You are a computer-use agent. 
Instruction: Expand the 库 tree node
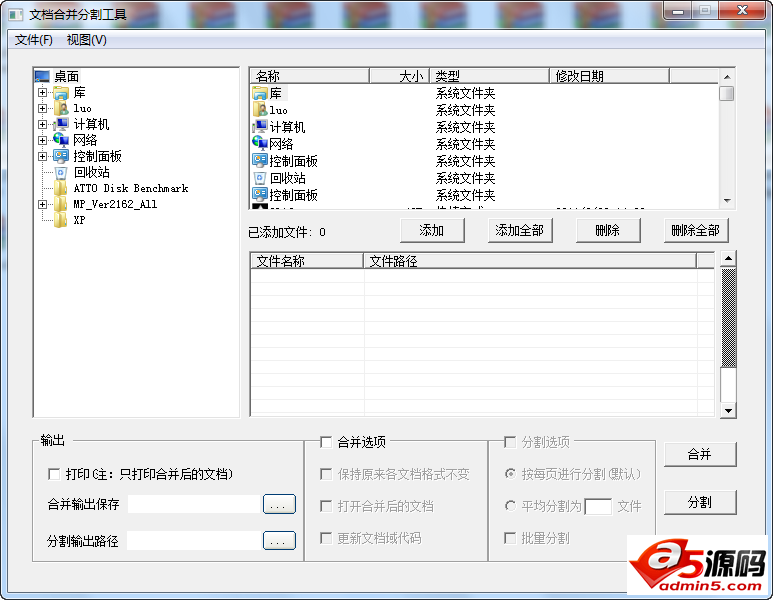tap(42, 93)
